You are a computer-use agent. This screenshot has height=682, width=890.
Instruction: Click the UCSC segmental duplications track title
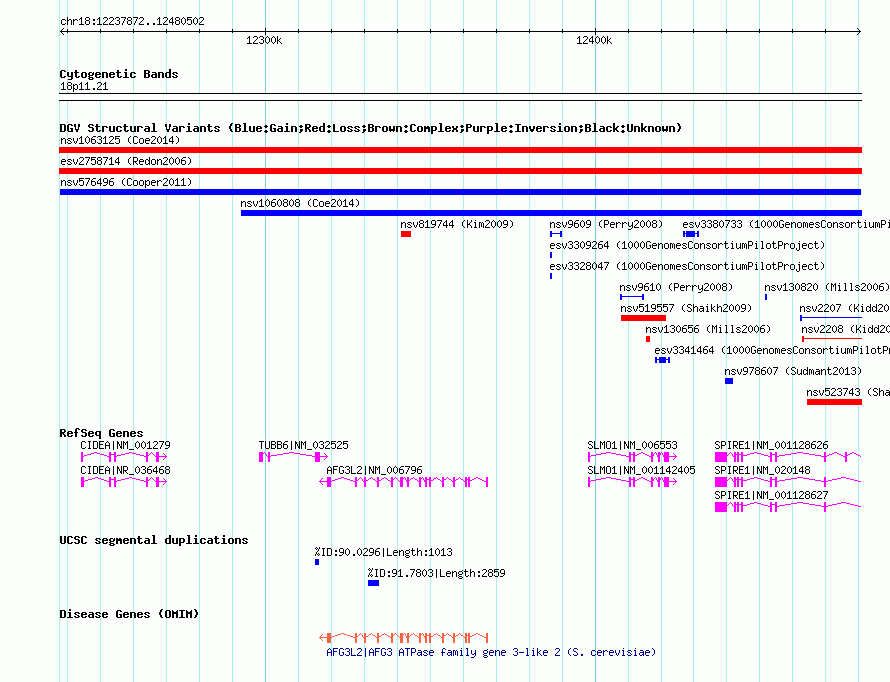(x=154, y=540)
